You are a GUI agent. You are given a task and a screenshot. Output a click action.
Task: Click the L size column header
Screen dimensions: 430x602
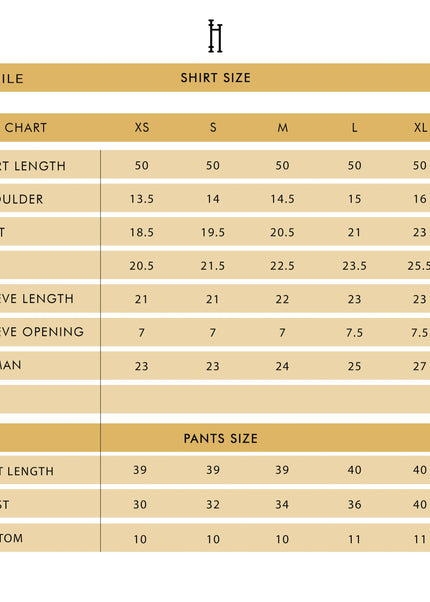[354, 127]
